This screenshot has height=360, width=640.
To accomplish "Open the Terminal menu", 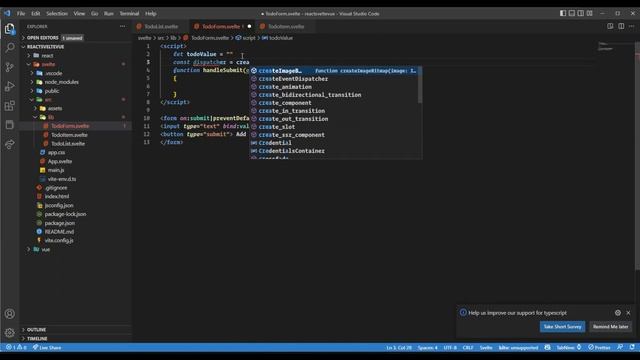I will coord(129,13).
